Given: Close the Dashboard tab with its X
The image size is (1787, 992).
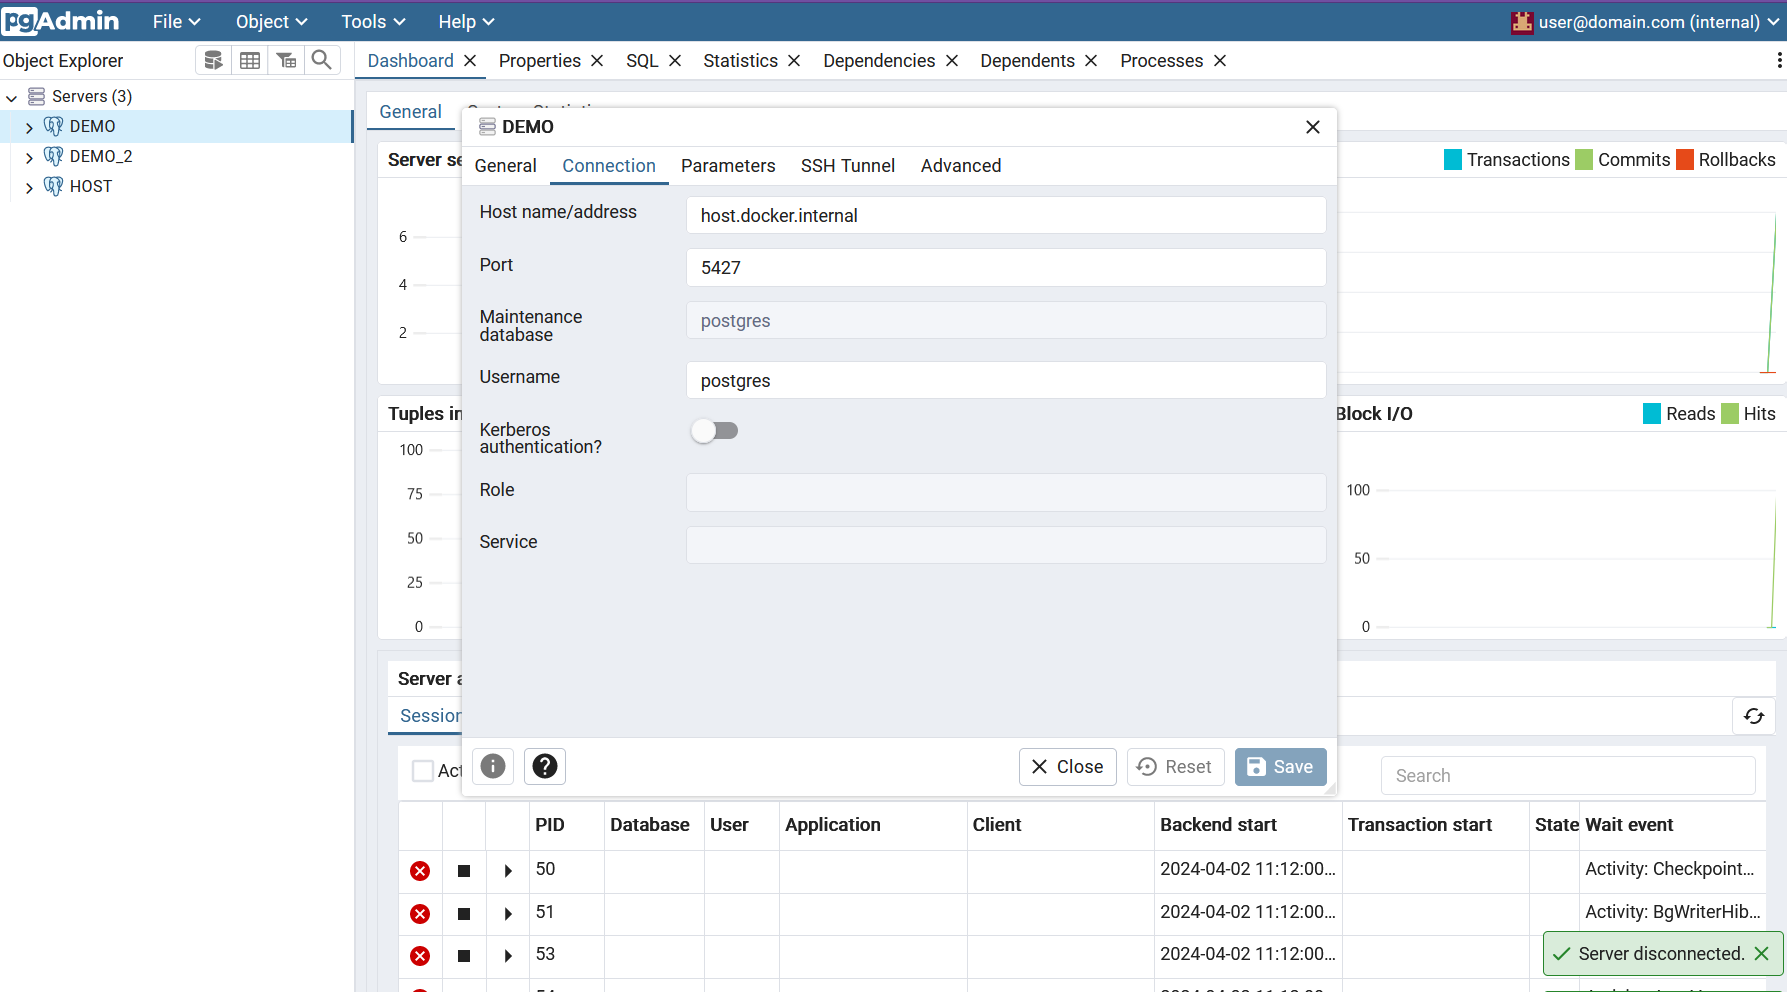Looking at the screenshot, I should (470, 61).
